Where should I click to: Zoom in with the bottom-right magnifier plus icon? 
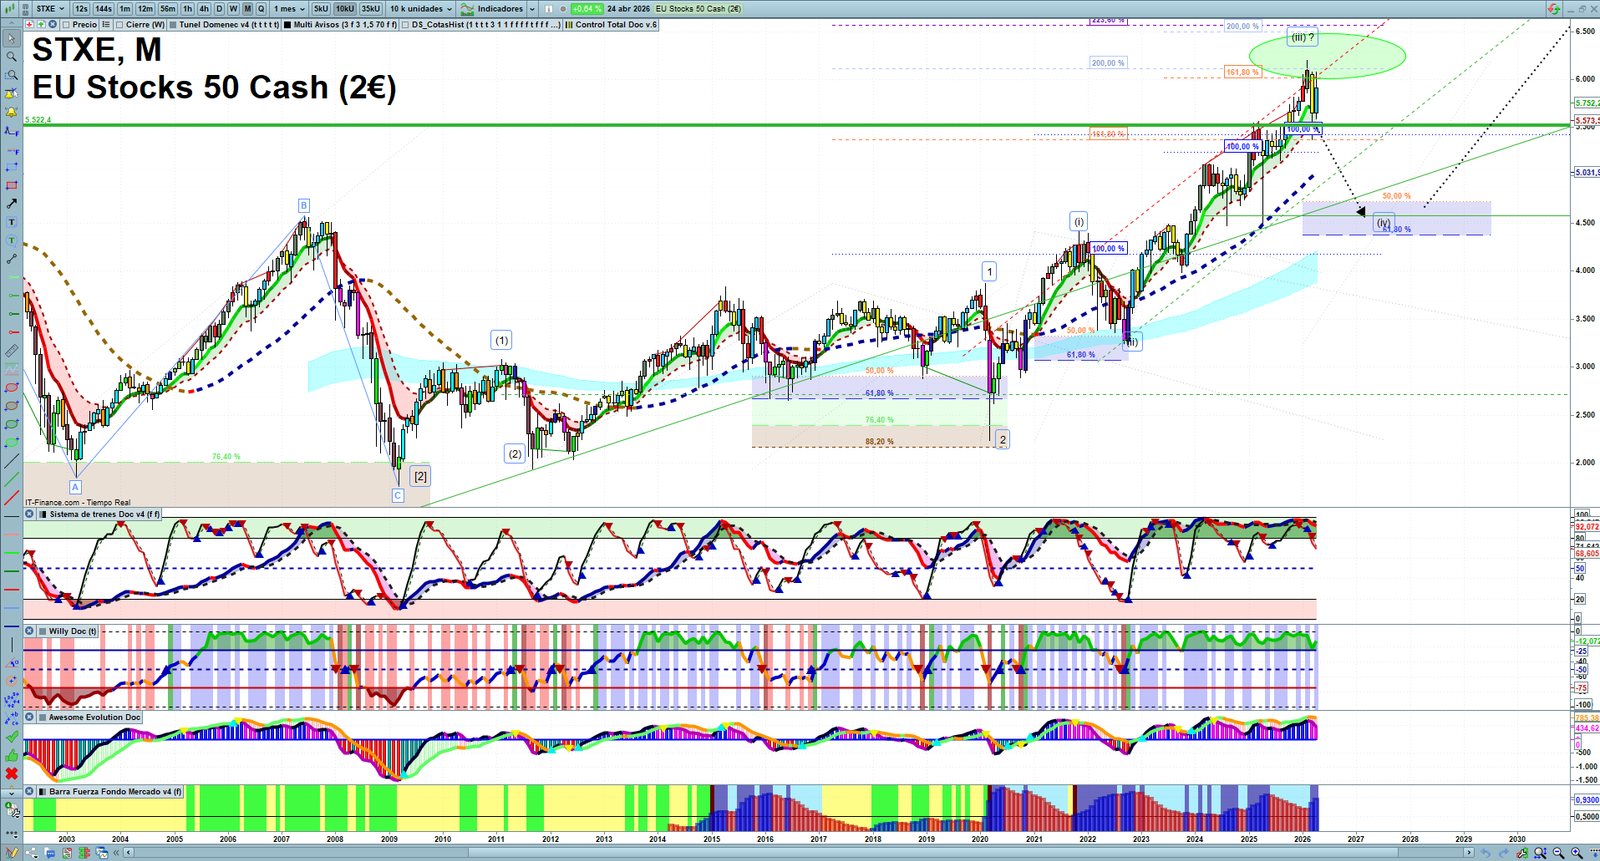pos(1577,853)
